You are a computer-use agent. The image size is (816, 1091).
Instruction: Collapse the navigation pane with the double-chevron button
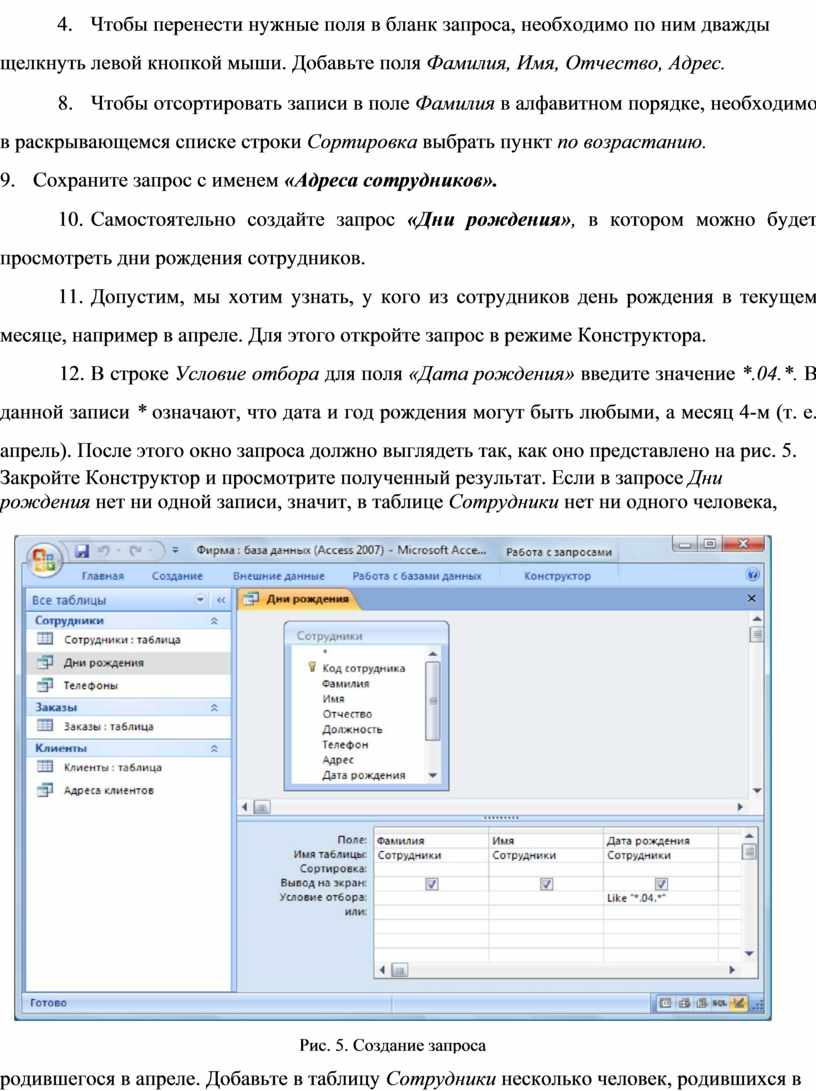[221, 600]
